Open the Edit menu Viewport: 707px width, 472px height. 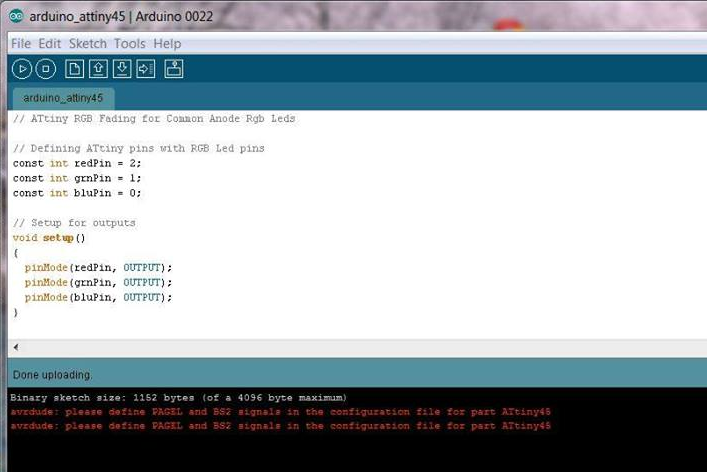[x=50, y=44]
